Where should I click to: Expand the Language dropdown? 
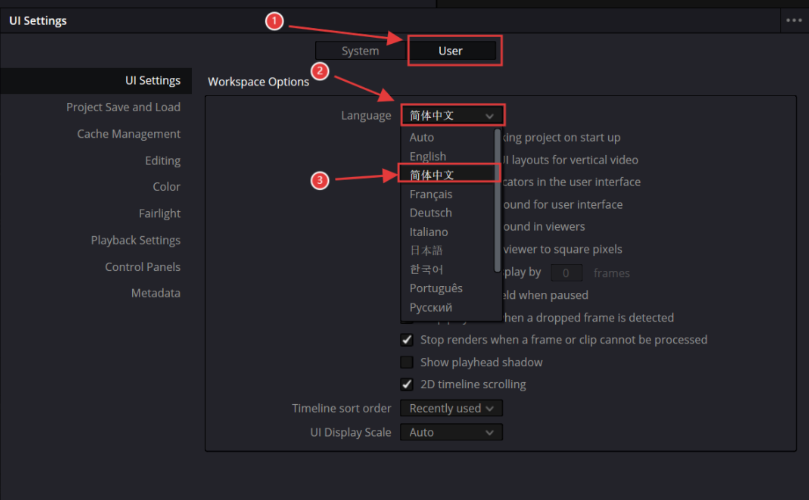(452, 116)
